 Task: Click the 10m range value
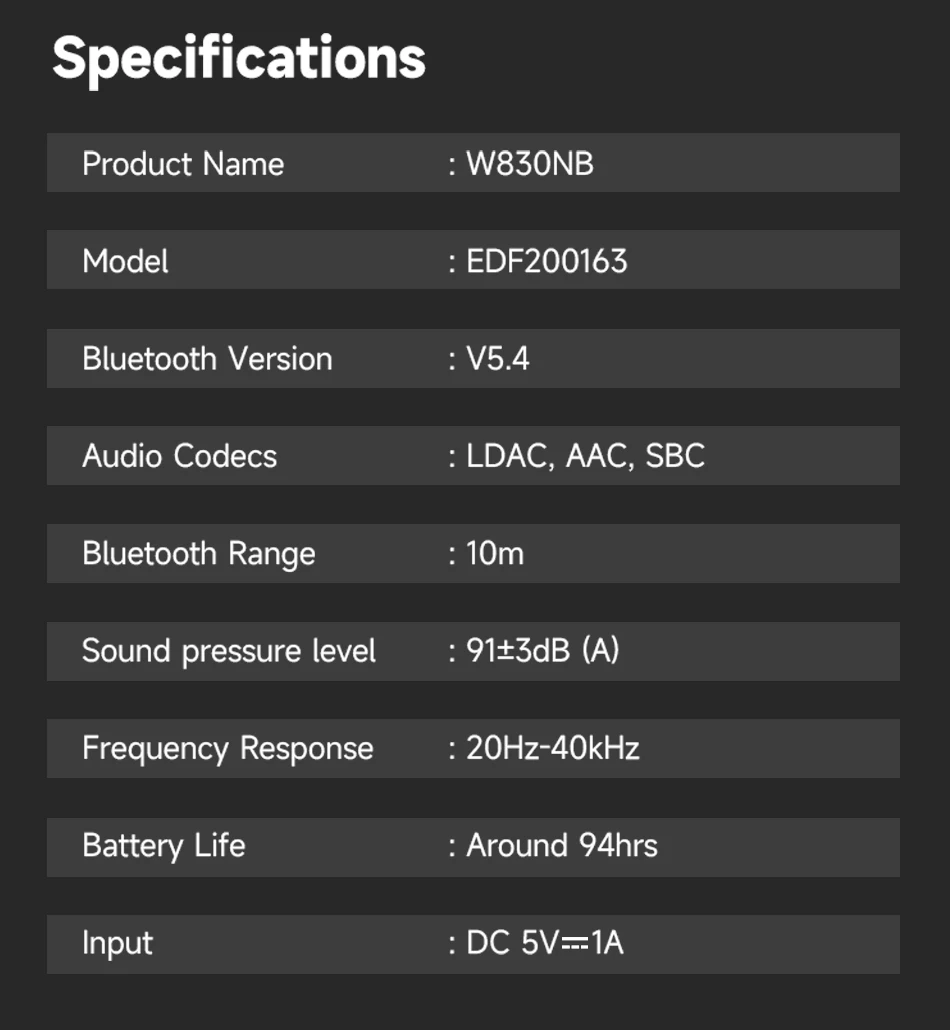tap(495, 553)
